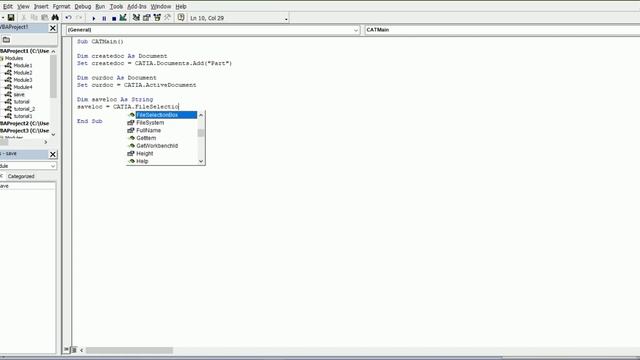Select the Modules folder node

13,58
